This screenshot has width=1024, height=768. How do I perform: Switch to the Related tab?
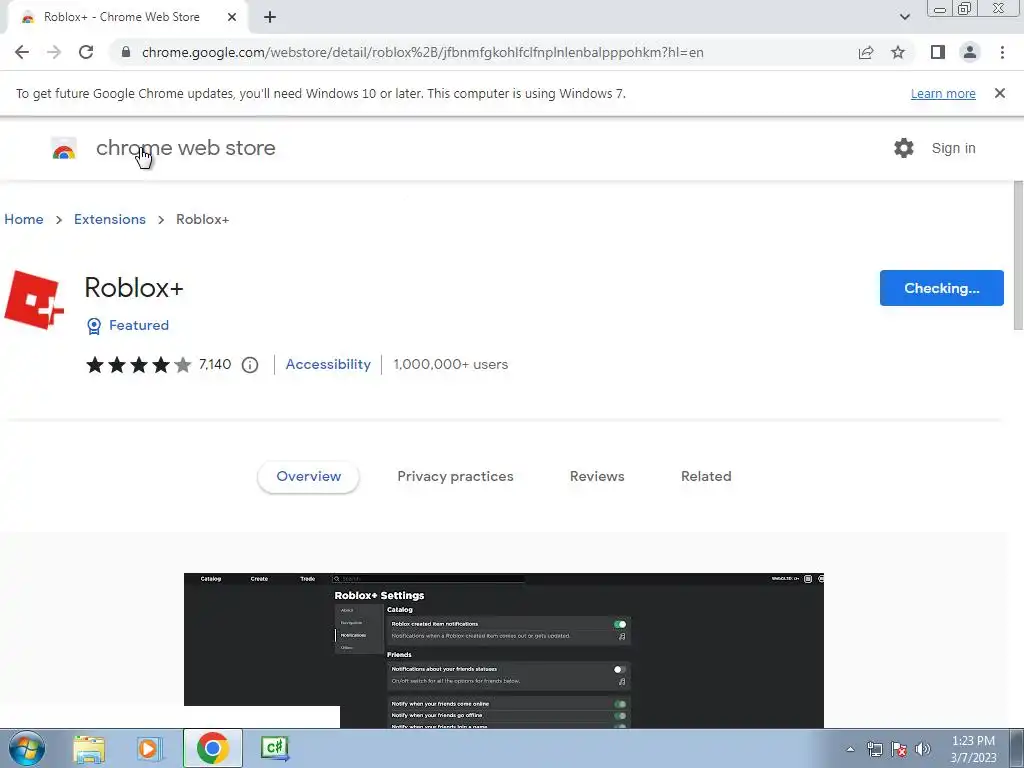coord(706,477)
